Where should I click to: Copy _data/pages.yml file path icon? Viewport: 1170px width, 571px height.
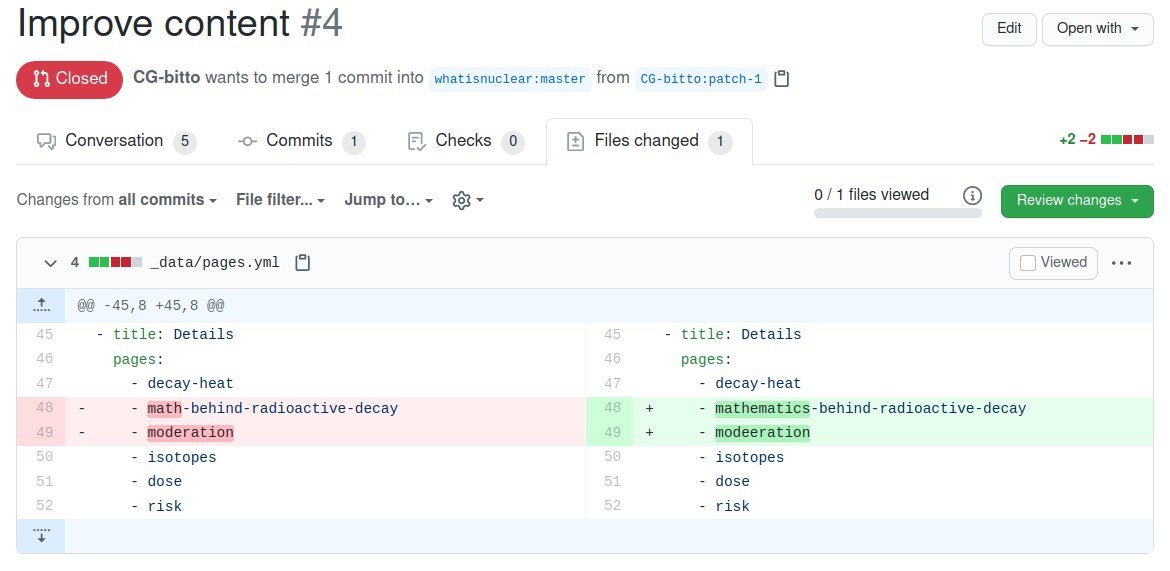(302, 263)
